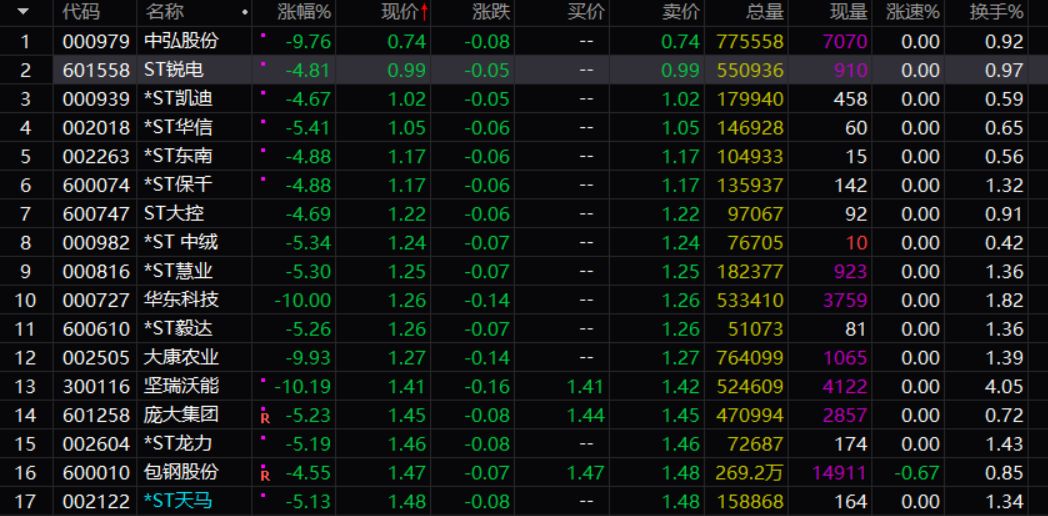Click red current volume 10
1048x516 pixels.
pos(857,243)
